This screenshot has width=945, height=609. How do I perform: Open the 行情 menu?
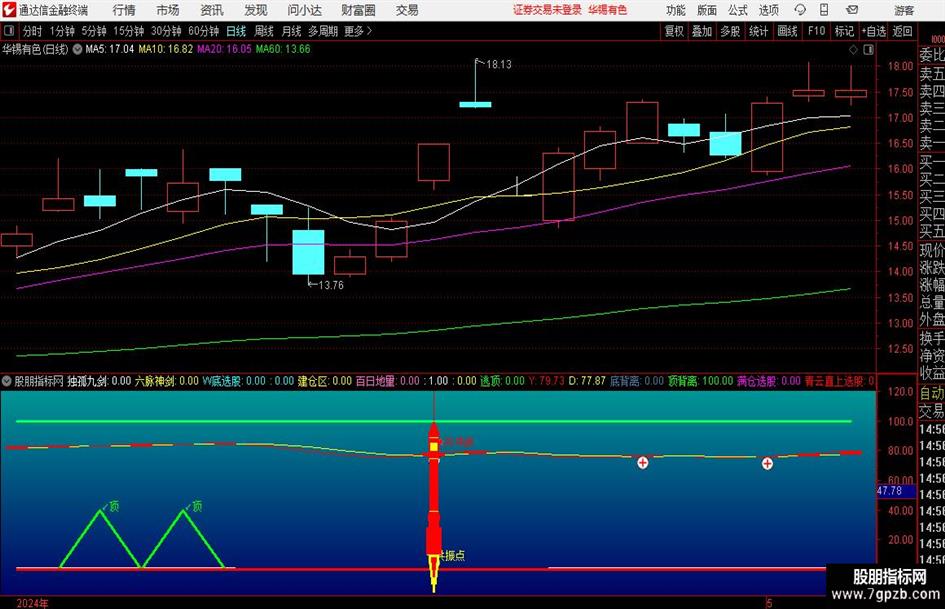click(124, 10)
